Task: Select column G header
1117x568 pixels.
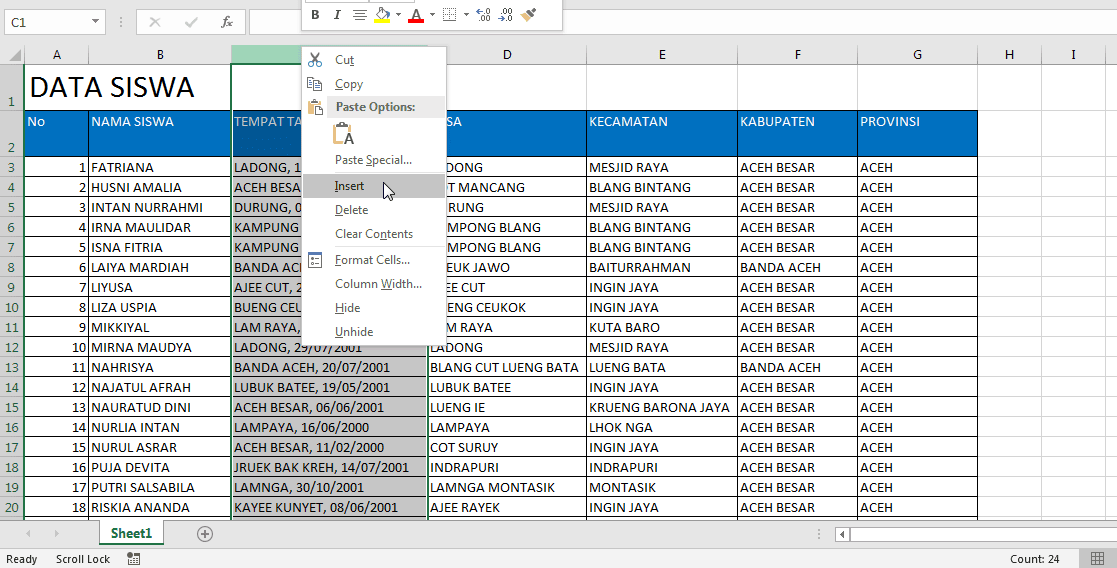Action: tap(917, 55)
